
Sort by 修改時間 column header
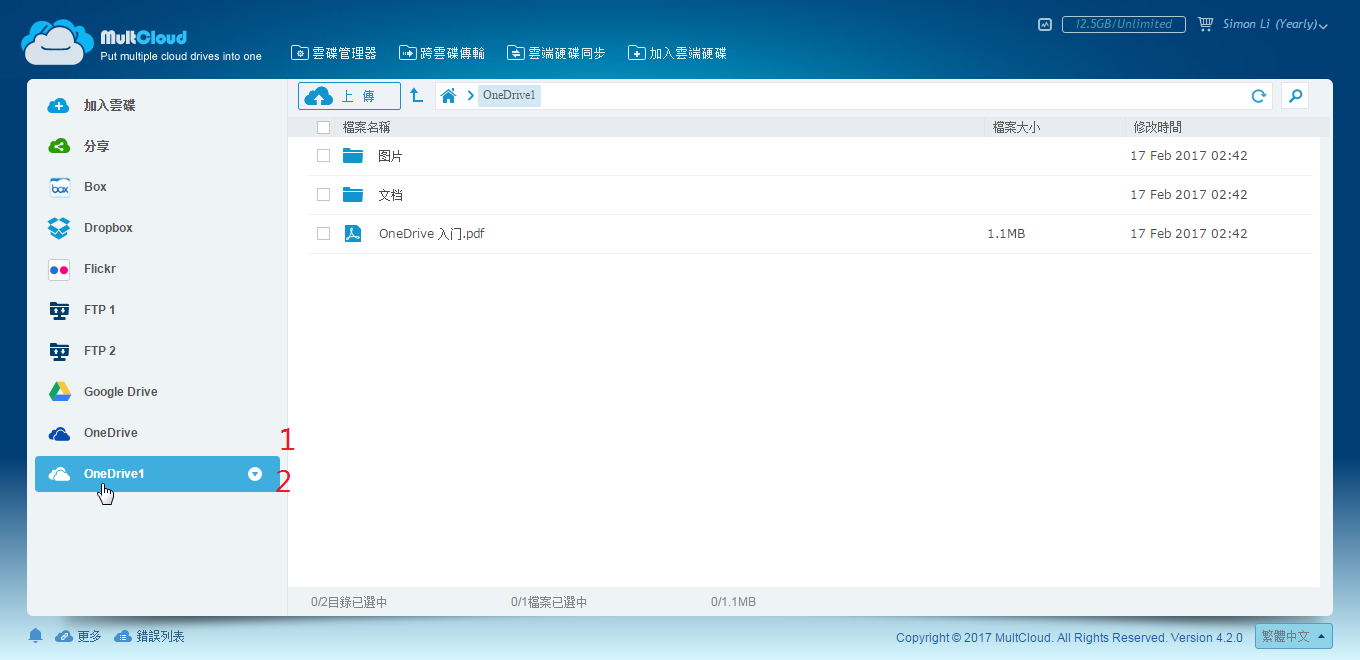pyautogui.click(x=1157, y=127)
